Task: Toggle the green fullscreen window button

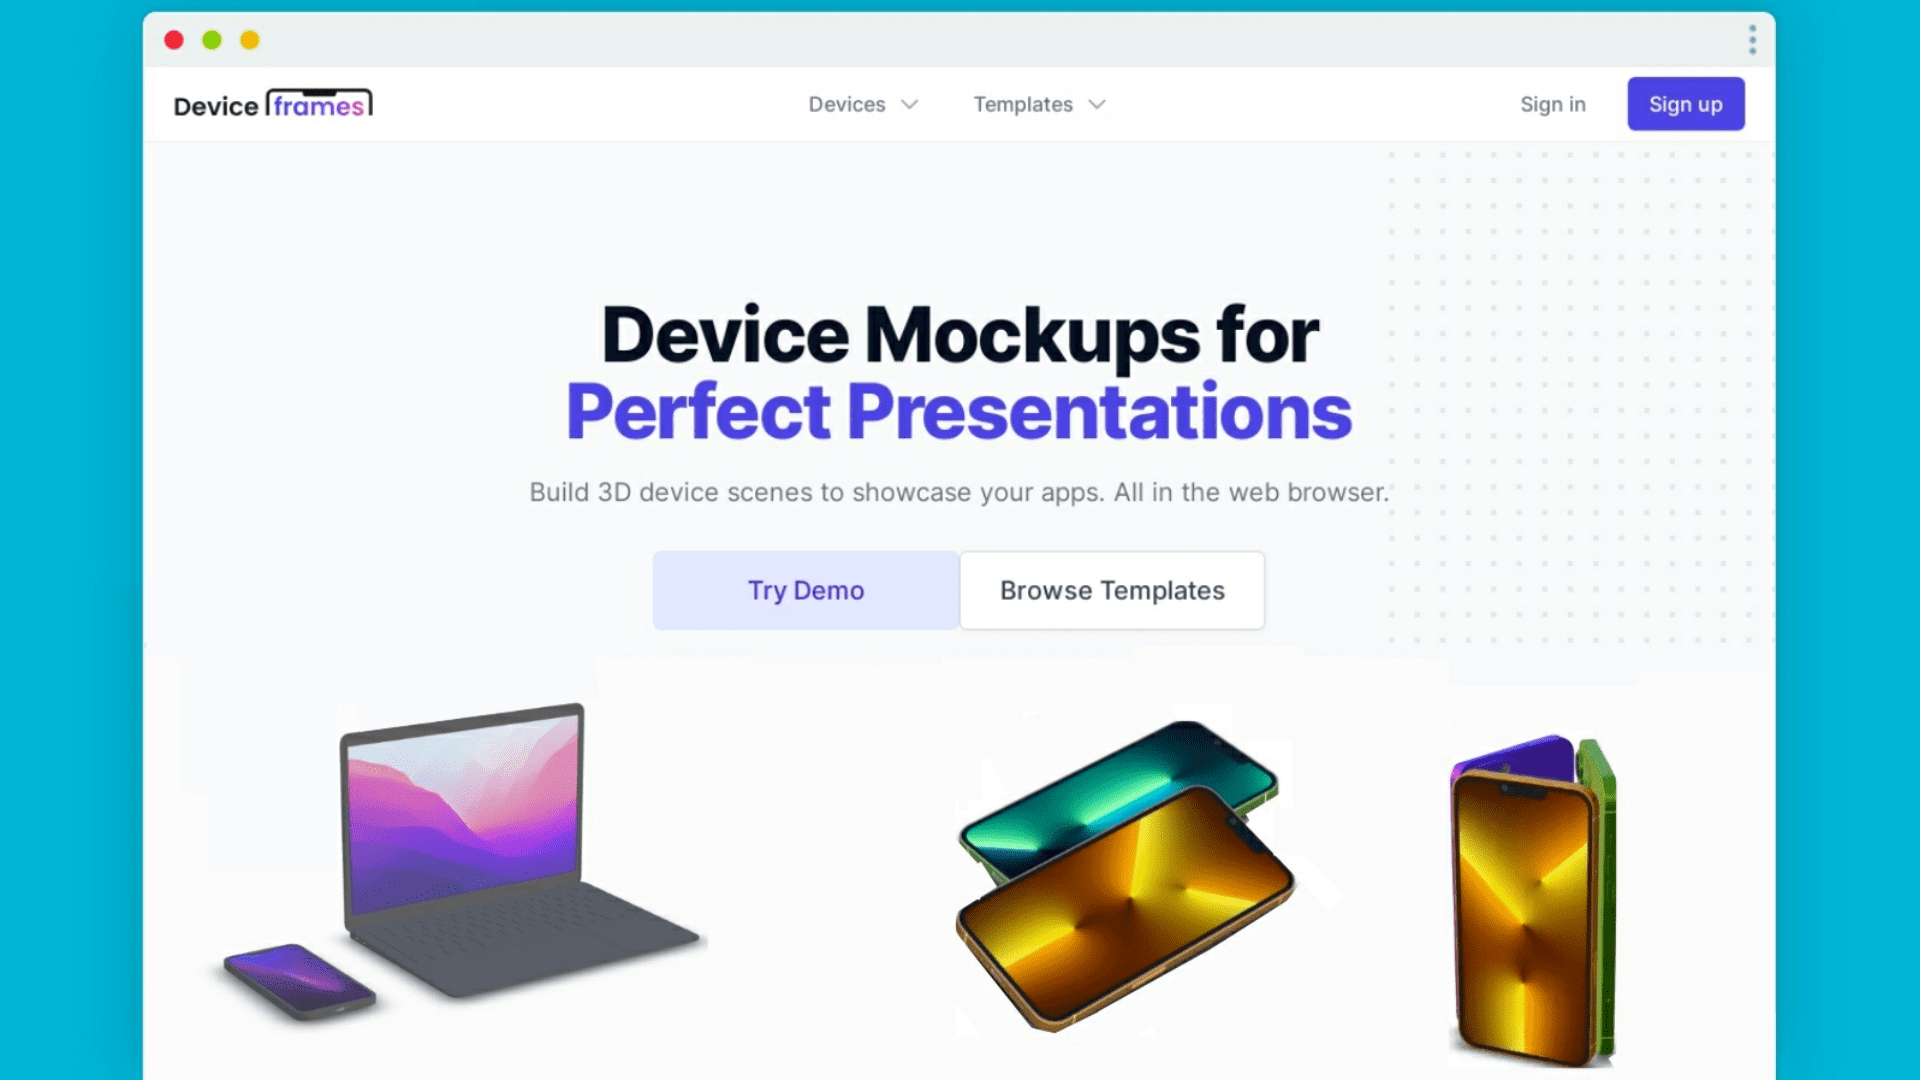Action: [211, 40]
